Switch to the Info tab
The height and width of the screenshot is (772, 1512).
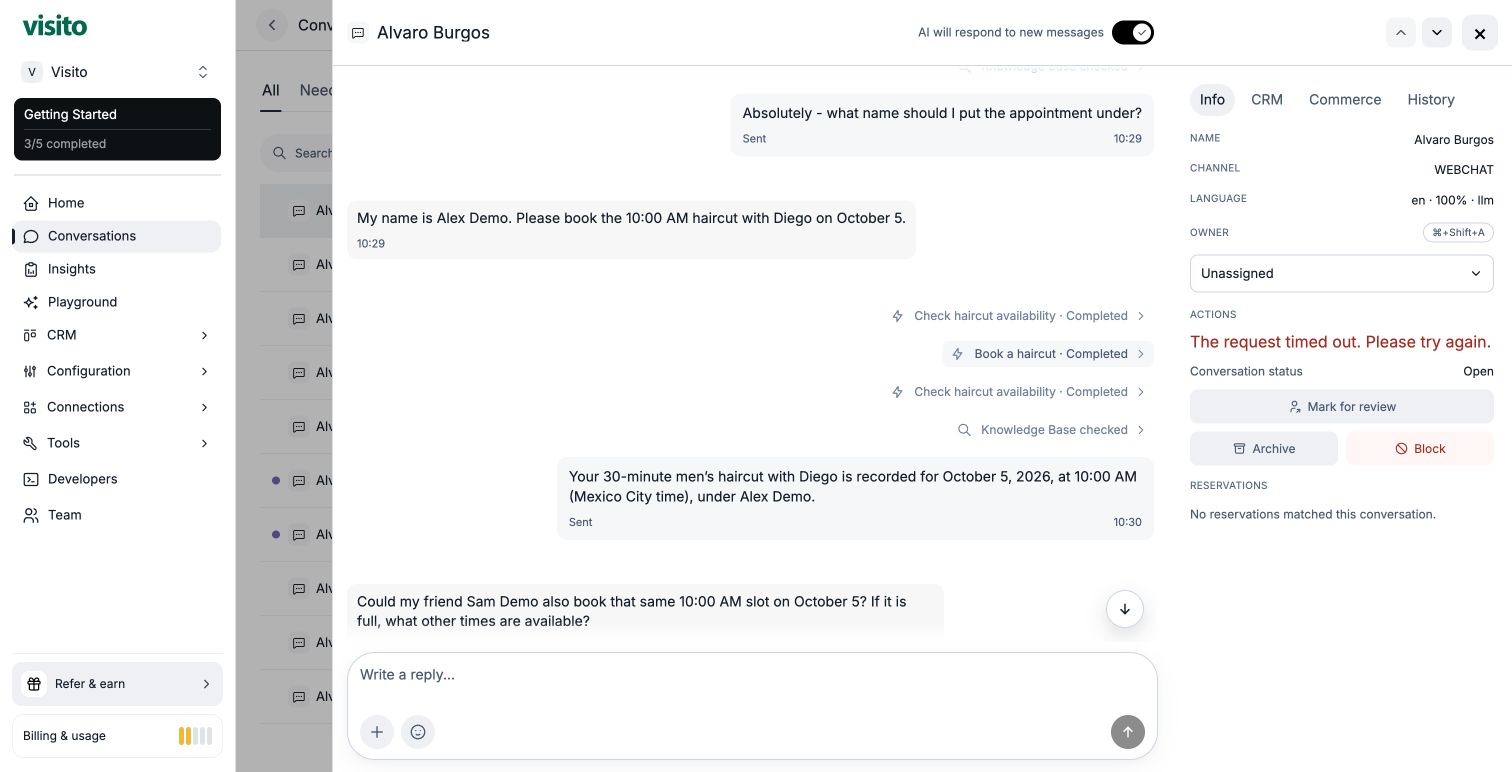tap(1212, 100)
